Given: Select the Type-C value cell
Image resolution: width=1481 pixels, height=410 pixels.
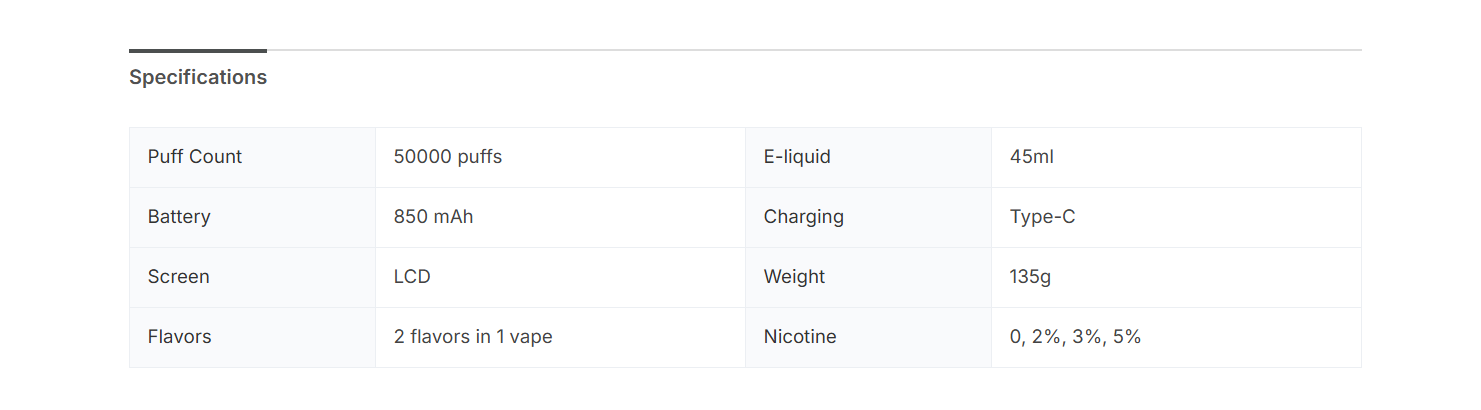Looking at the screenshot, I should tap(1043, 217).
